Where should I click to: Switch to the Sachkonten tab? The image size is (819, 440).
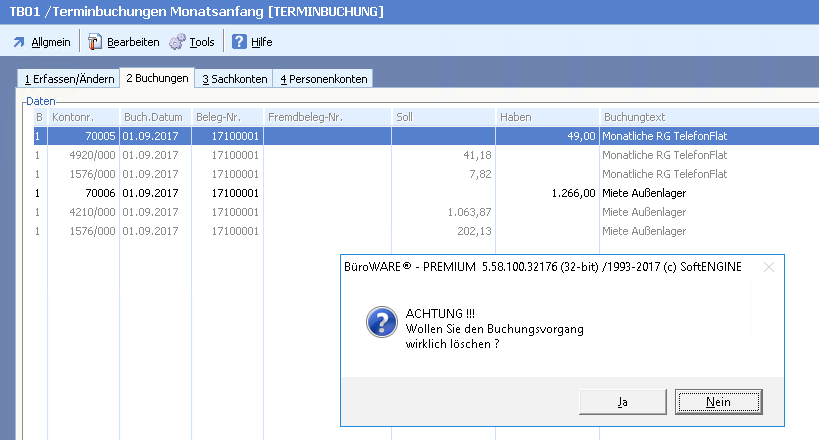tap(234, 78)
